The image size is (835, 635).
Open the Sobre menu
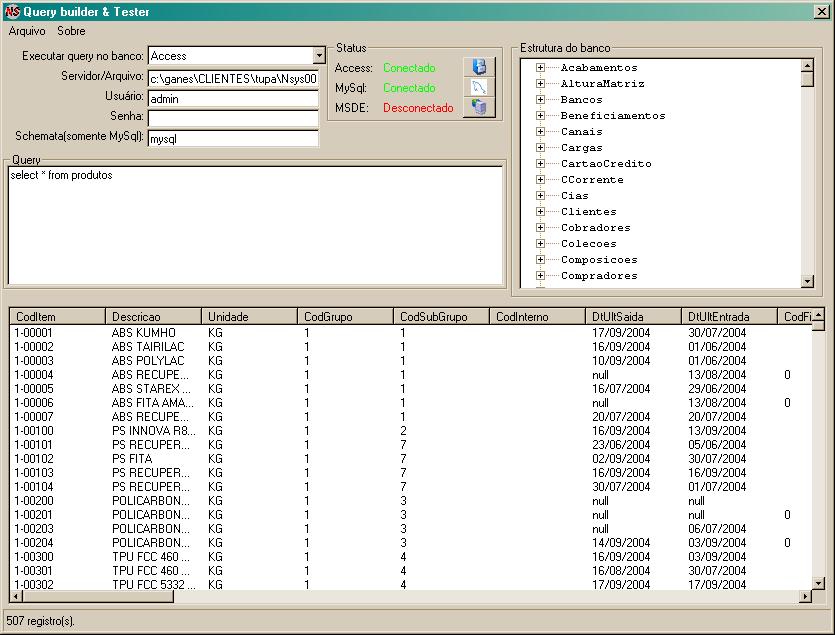tap(71, 31)
